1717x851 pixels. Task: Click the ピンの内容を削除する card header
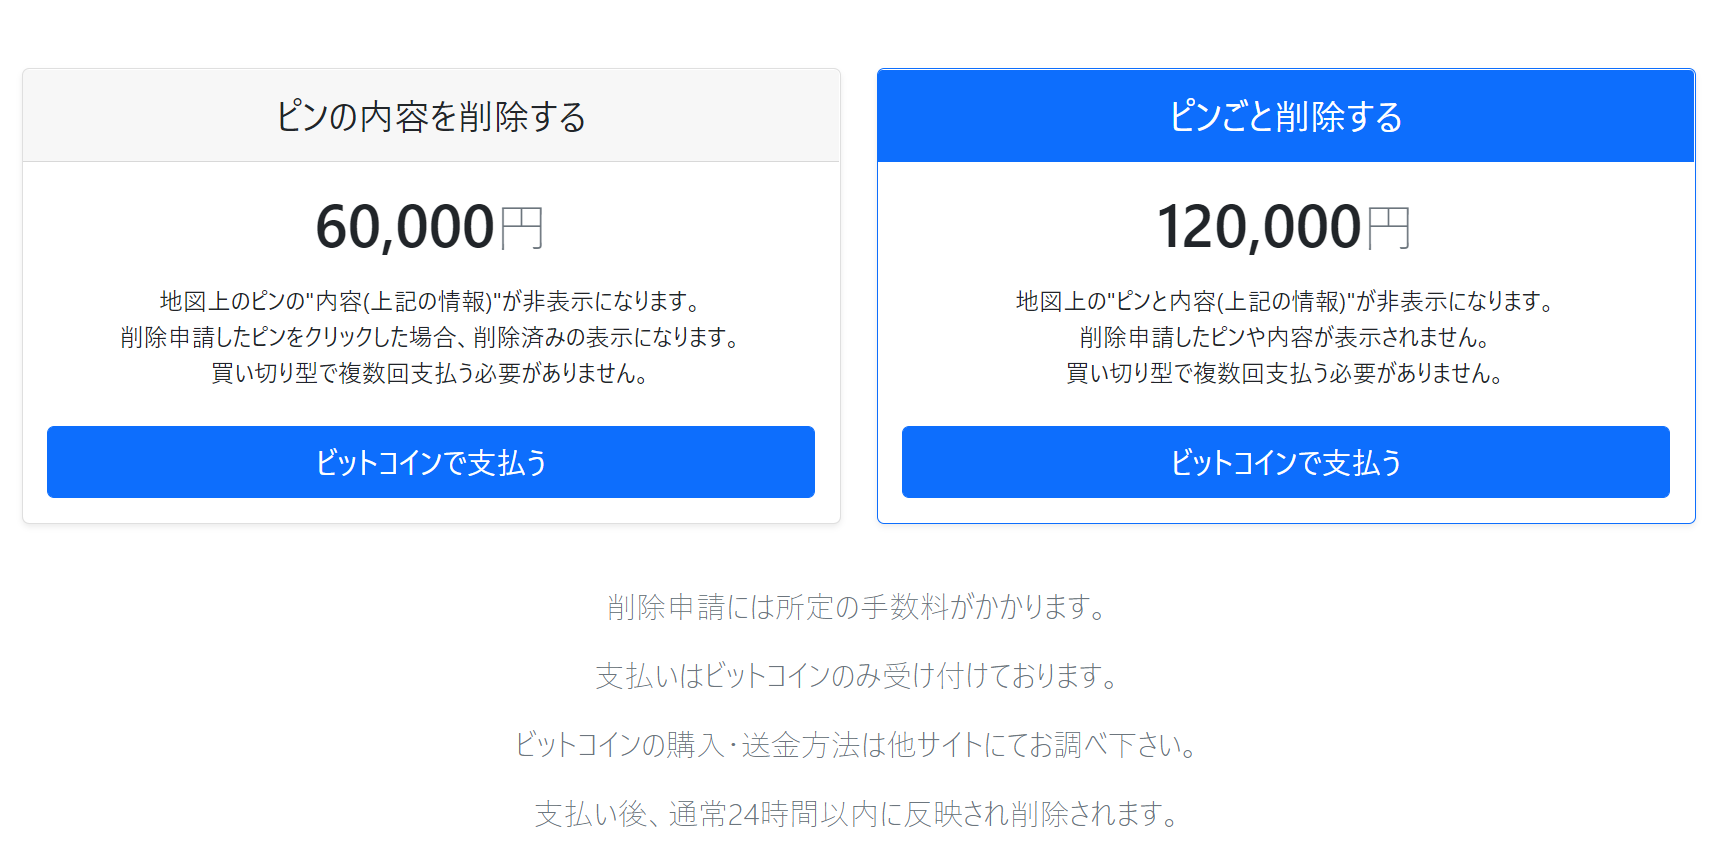(x=431, y=116)
